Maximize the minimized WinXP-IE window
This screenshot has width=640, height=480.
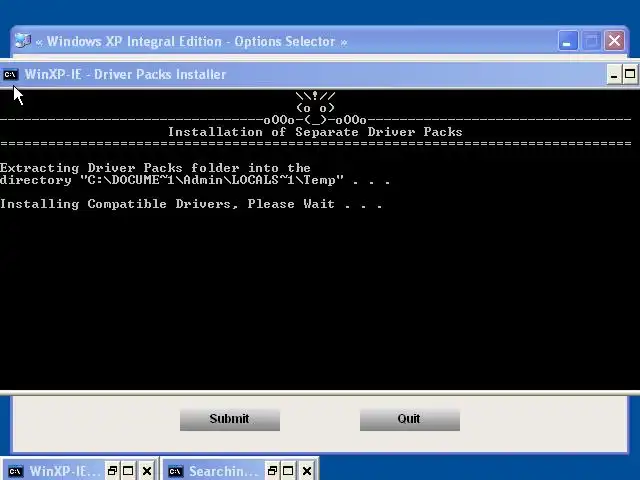click(x=128, y=471)
